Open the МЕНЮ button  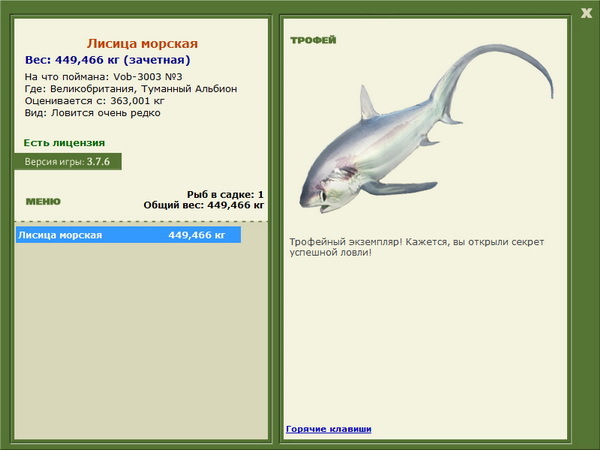tap(43, 202)
